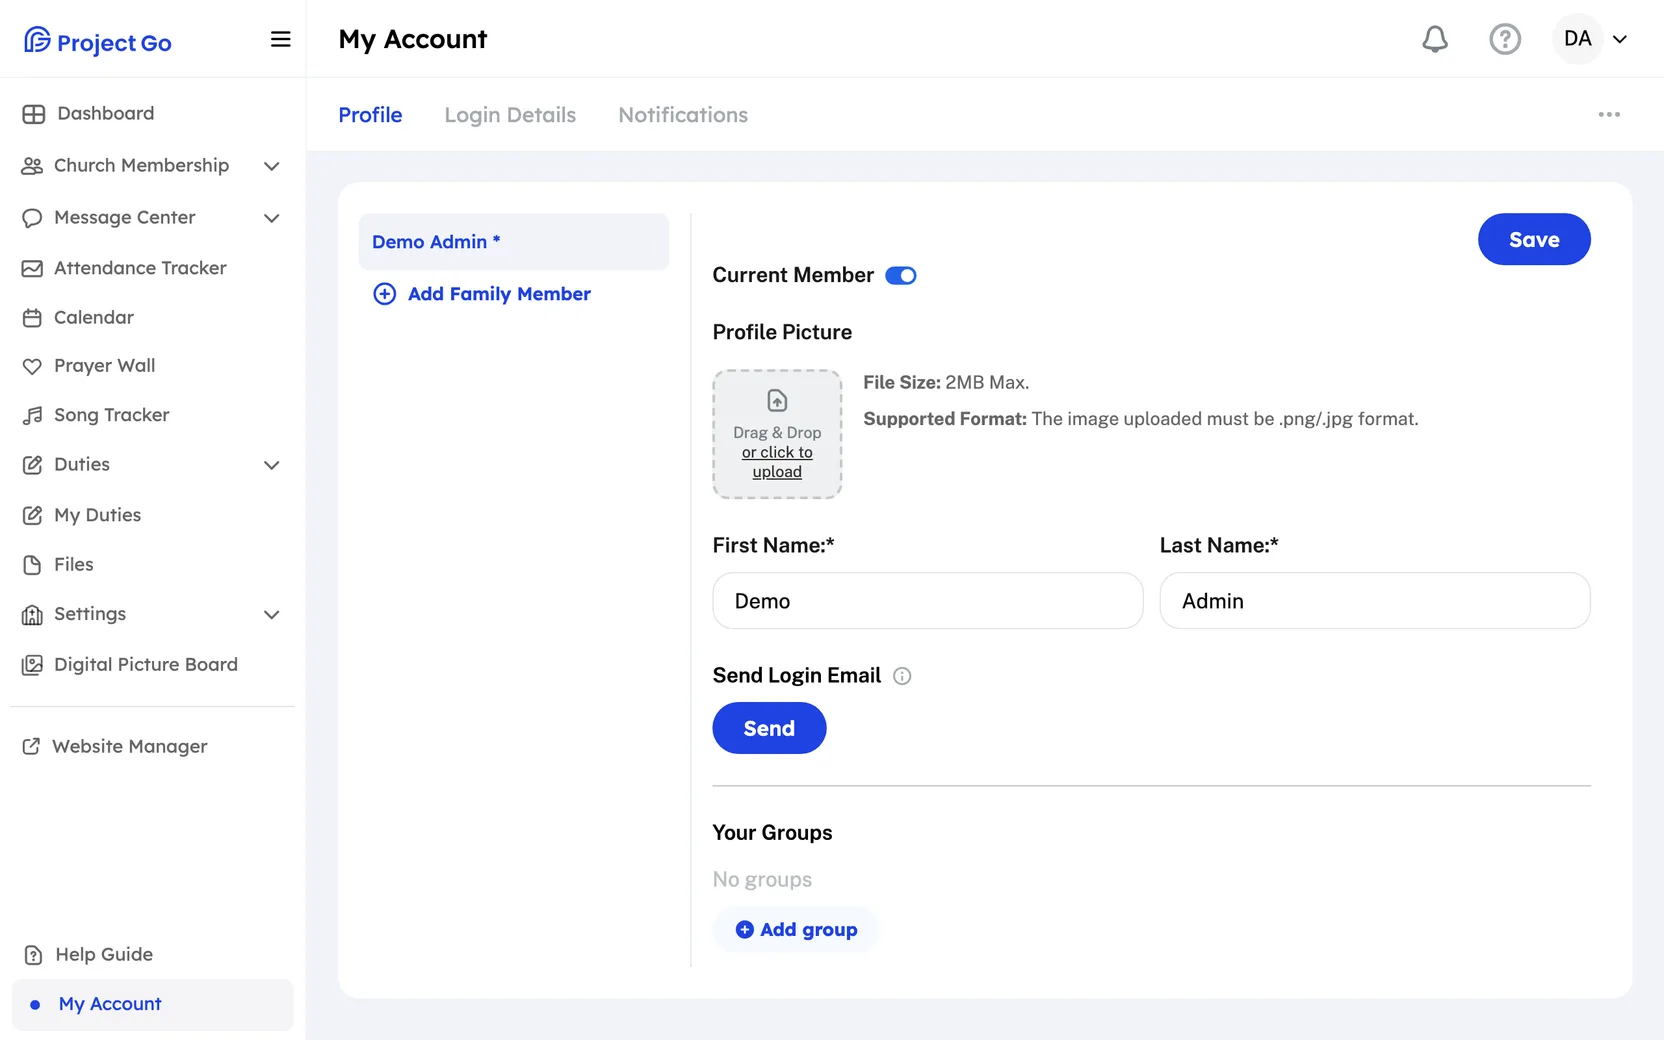Click the Project Go logo
The image size is (1664, 1040).
(x=98, y=41)
